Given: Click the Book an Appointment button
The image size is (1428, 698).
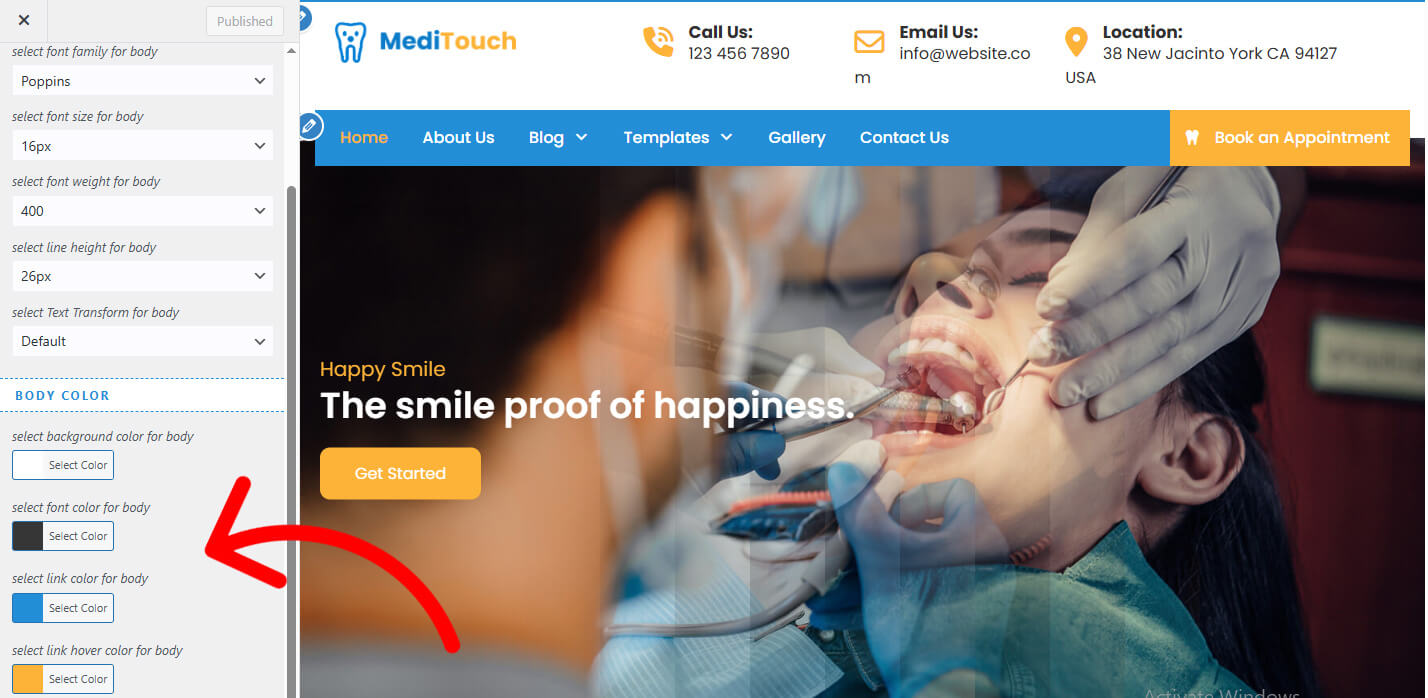Looking at the screenshot, I should tap(1289, 138).
